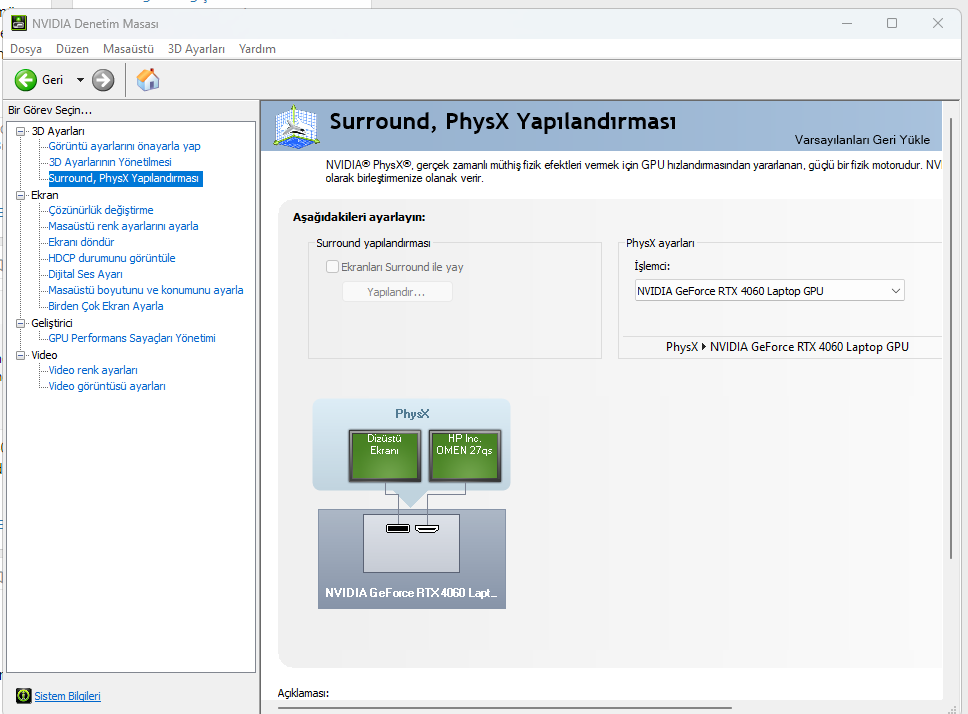This screenshot has height=714, width=968.
Task: Click the PhysX label in the diagram
Action: tap(412, 414)
